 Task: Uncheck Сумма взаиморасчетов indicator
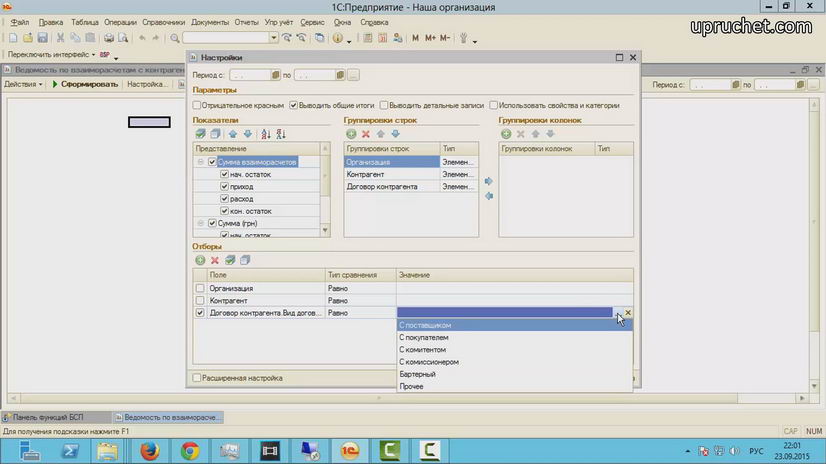click(212, 162)
